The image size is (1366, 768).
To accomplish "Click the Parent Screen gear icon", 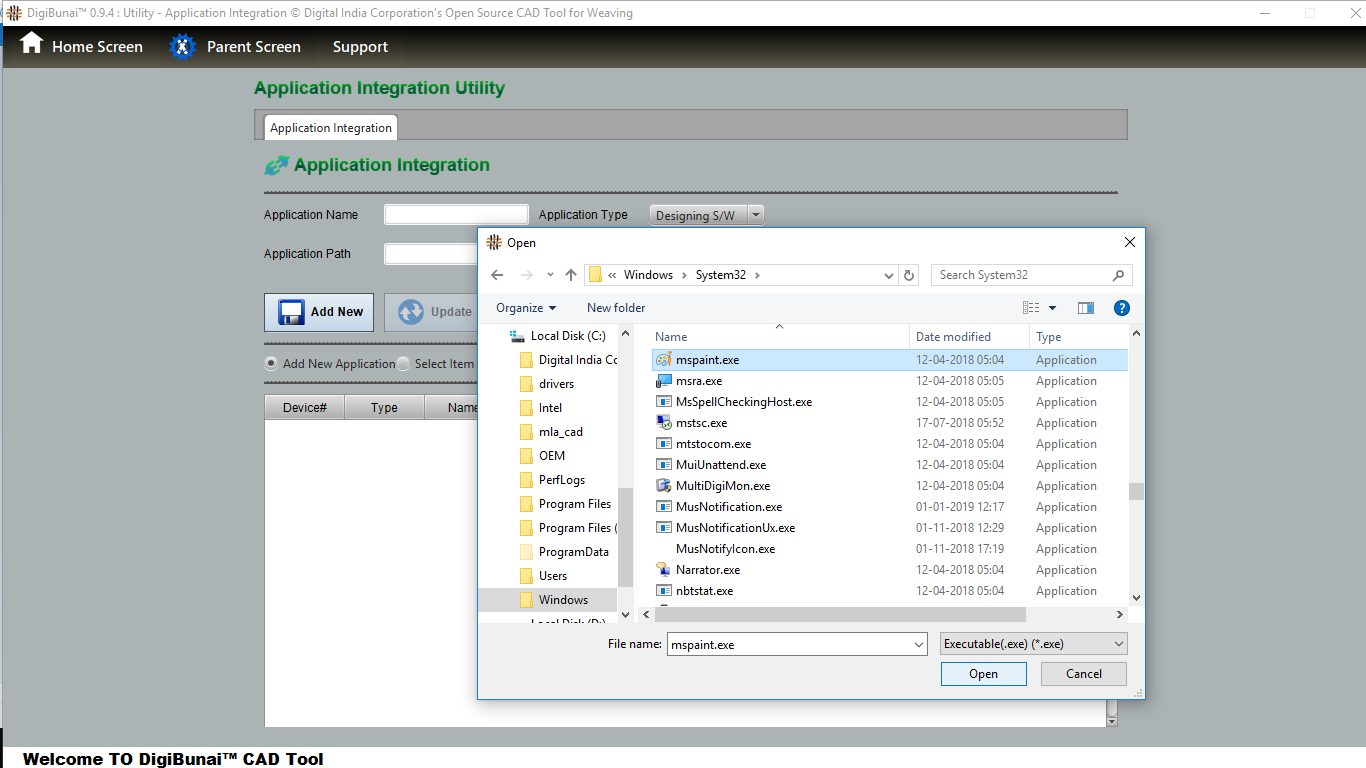I will tap(182, 47).
